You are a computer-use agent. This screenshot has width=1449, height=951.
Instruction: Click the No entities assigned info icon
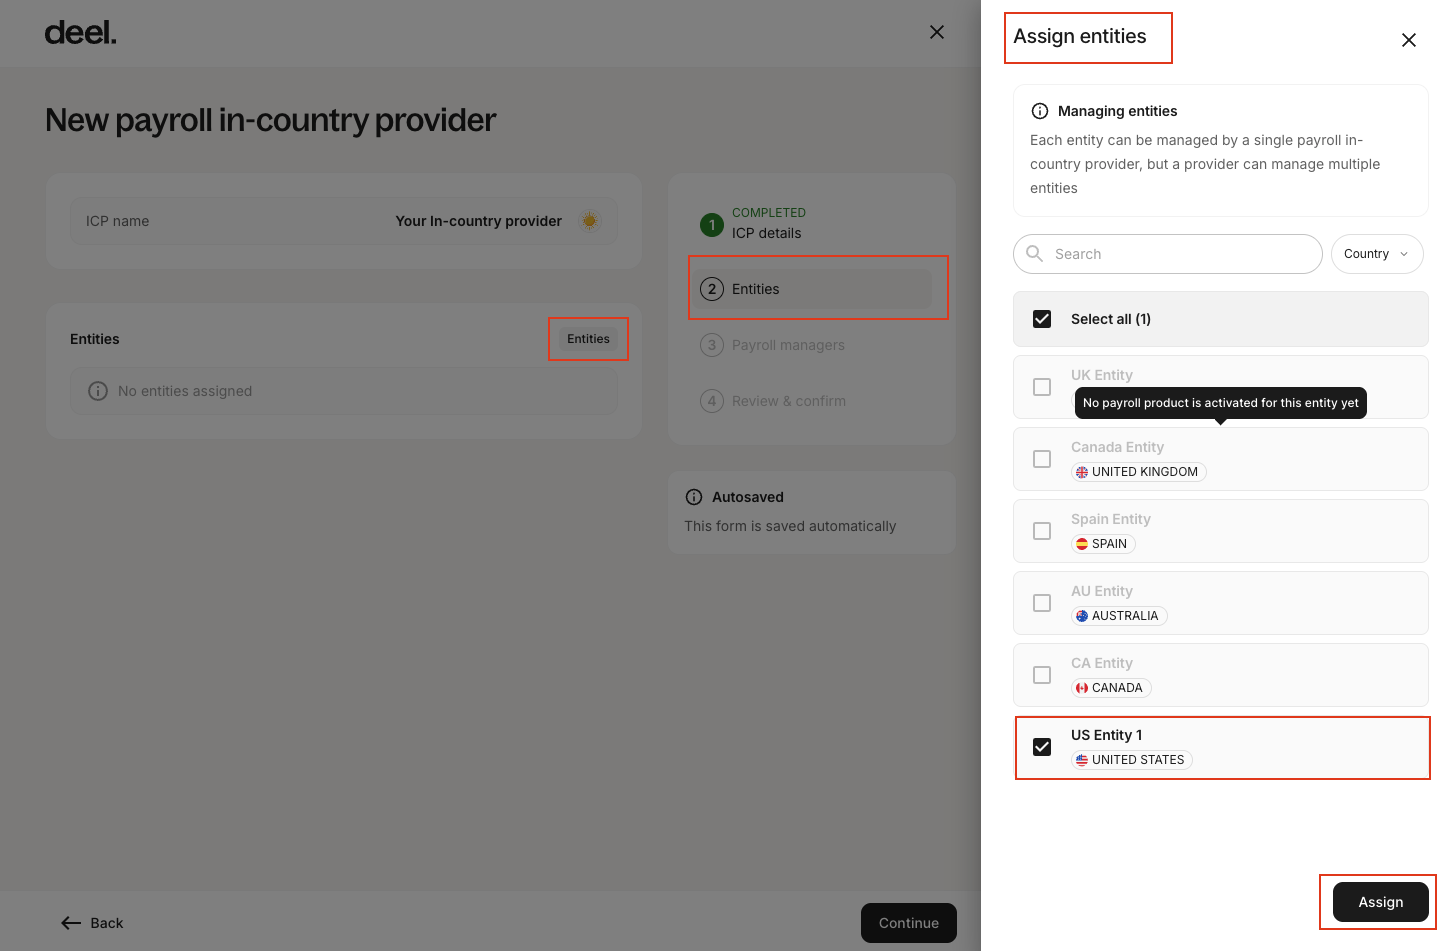[x=98, y=391]
